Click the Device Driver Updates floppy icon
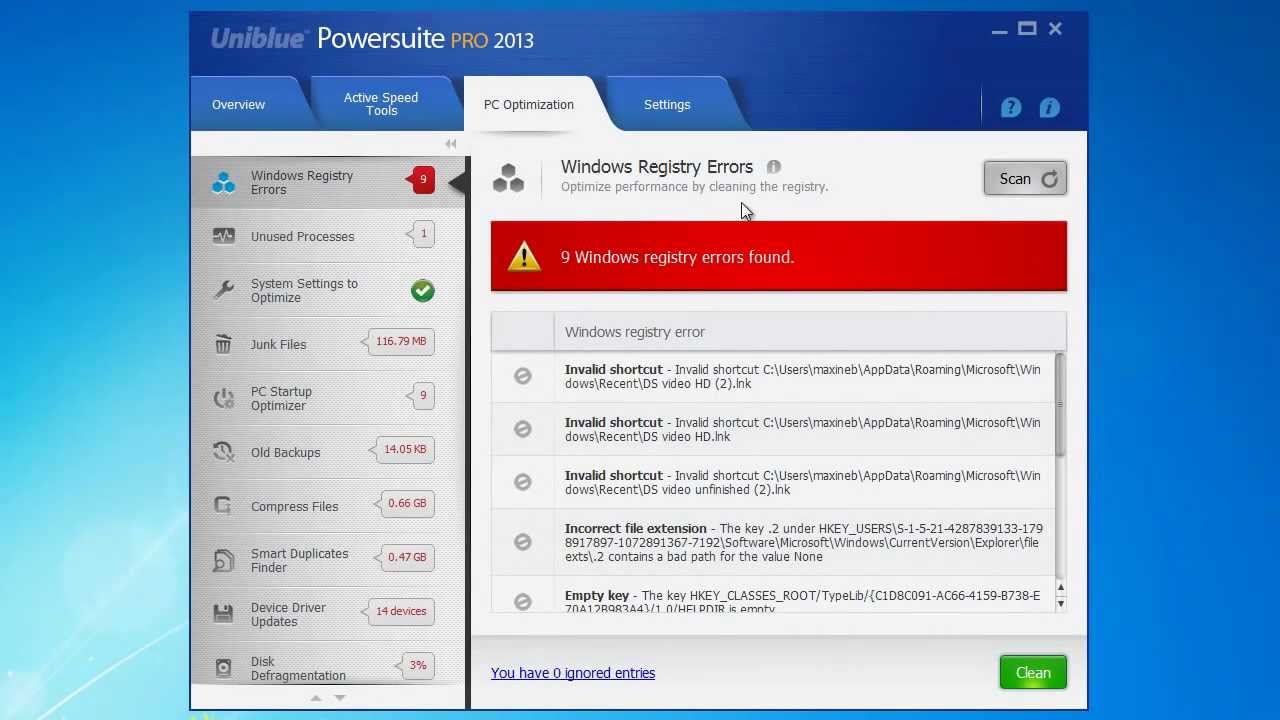Viewport: 1280px width, 720px height. coord(223,613)
